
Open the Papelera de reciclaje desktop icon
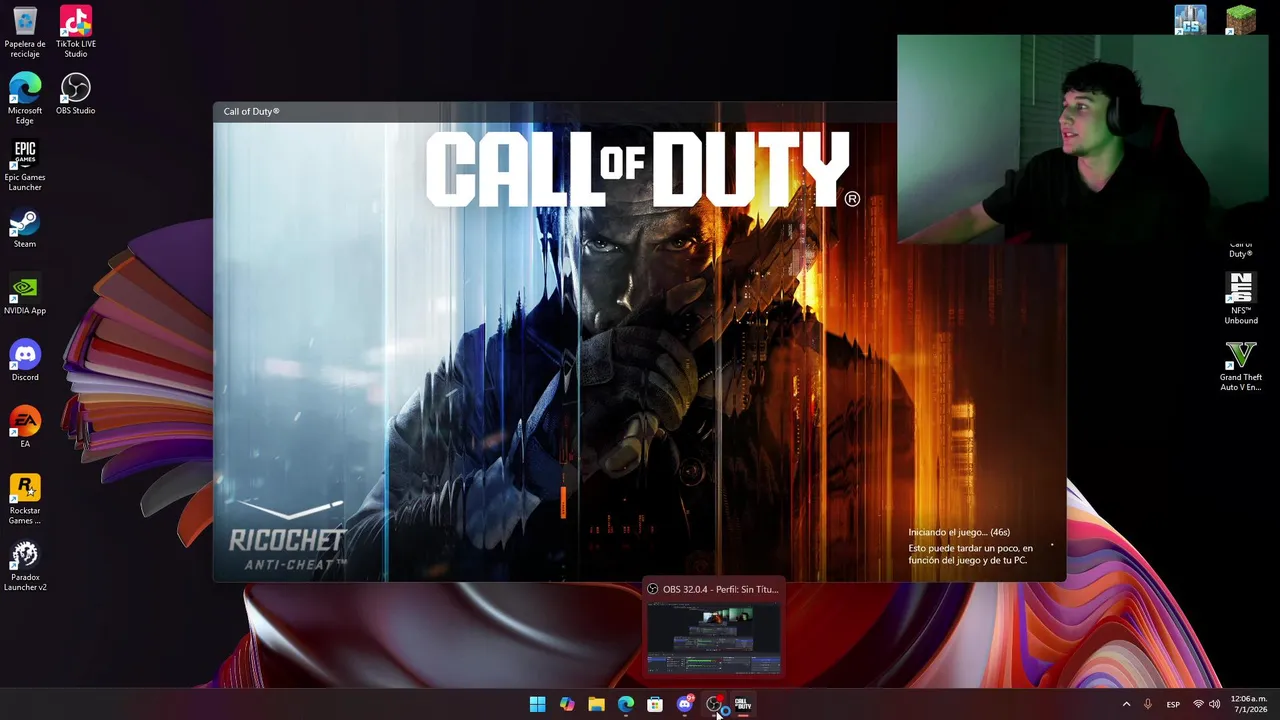pos(25,32)
